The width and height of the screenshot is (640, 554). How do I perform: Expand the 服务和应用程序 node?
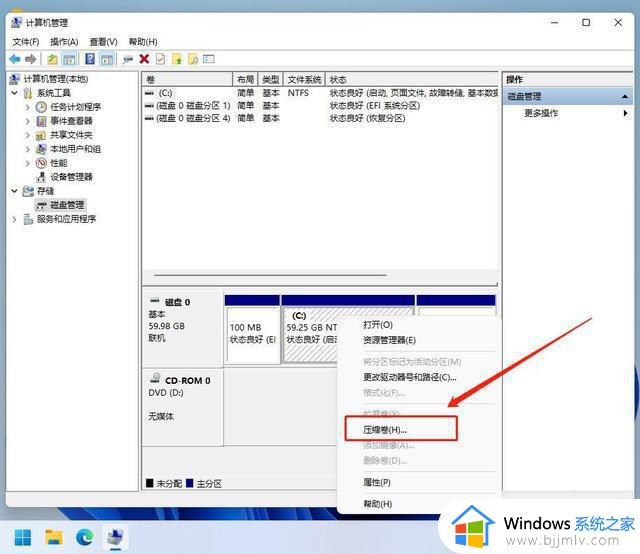click(15, 219)
